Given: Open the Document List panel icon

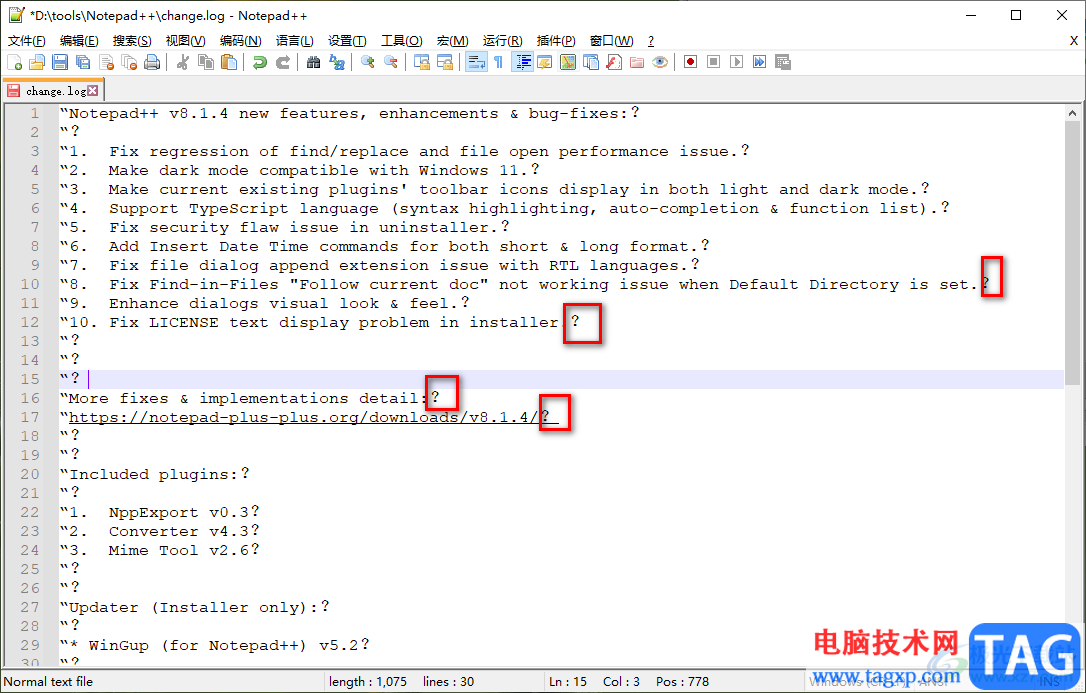Looking at the screenshot, I should click(x=591, y=62).
